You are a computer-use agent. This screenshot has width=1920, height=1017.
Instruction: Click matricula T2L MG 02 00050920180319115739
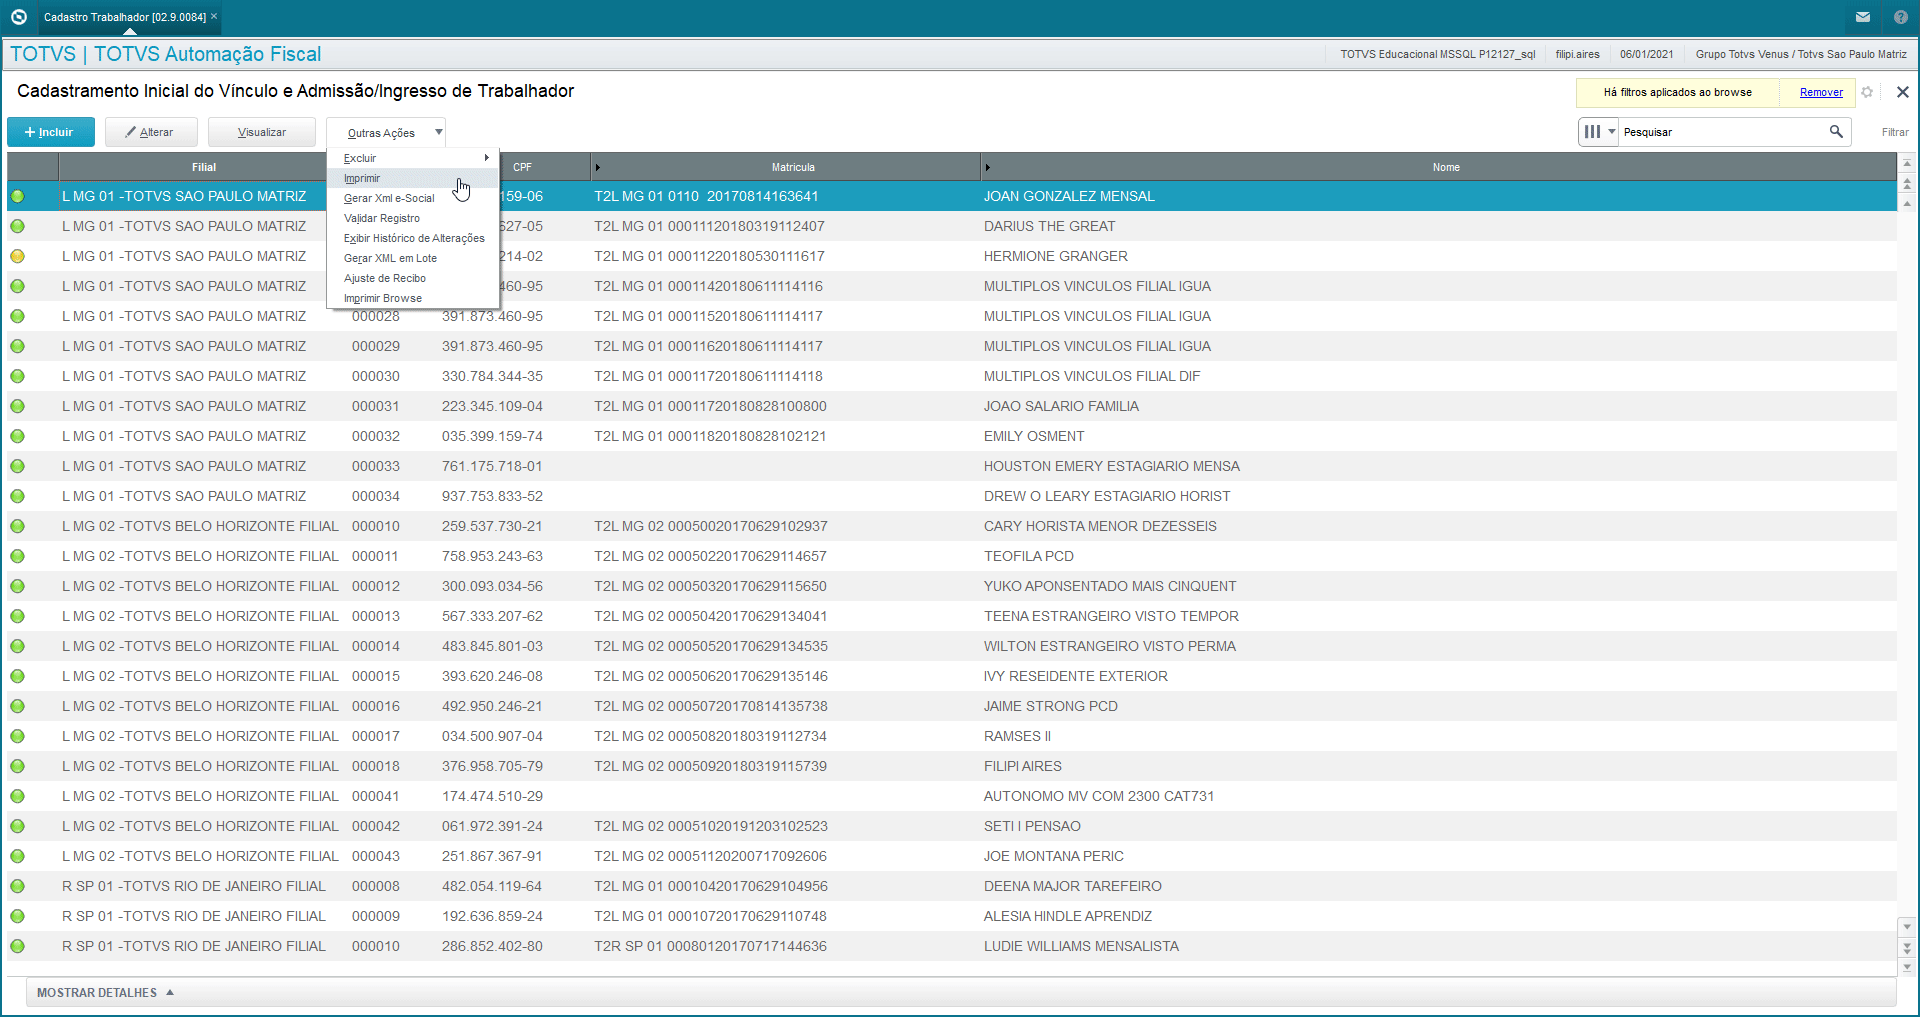pos(710,766)
